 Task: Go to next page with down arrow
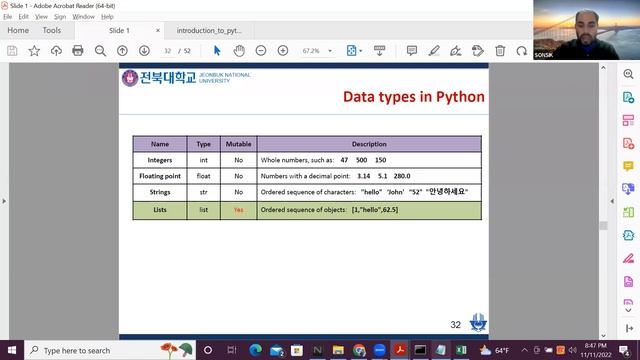[144, 51]
